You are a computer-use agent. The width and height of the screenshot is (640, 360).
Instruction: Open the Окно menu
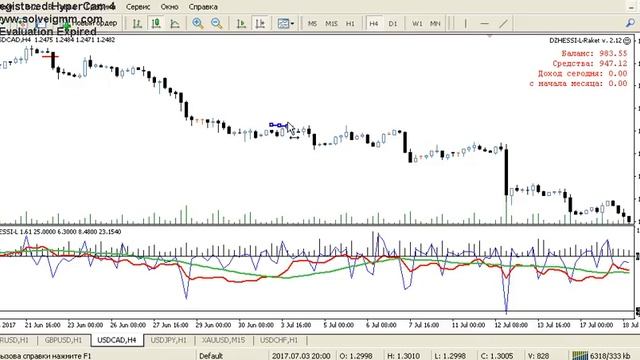point(169,7)
